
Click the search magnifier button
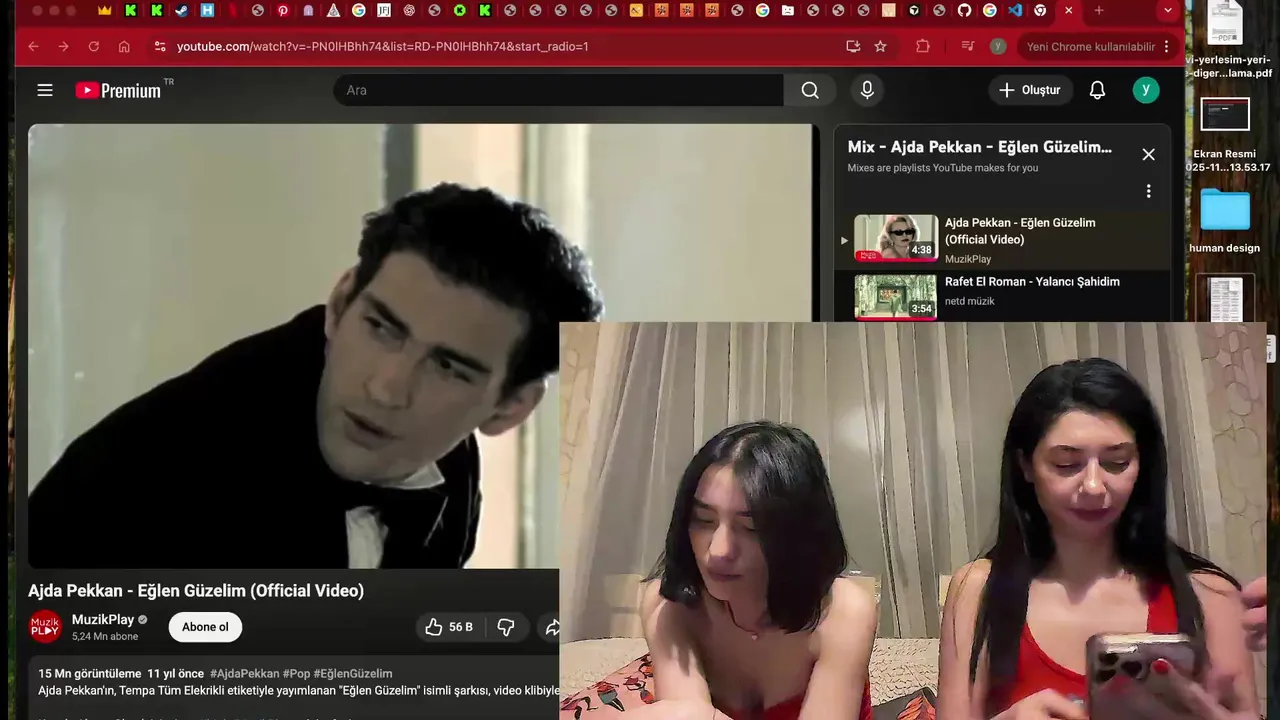(810, 90)
